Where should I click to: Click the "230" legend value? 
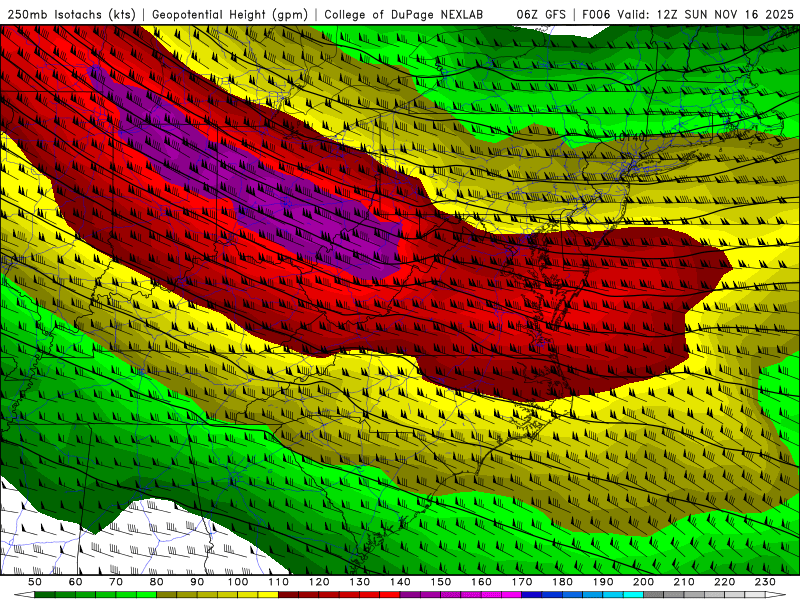click(765, 582)
